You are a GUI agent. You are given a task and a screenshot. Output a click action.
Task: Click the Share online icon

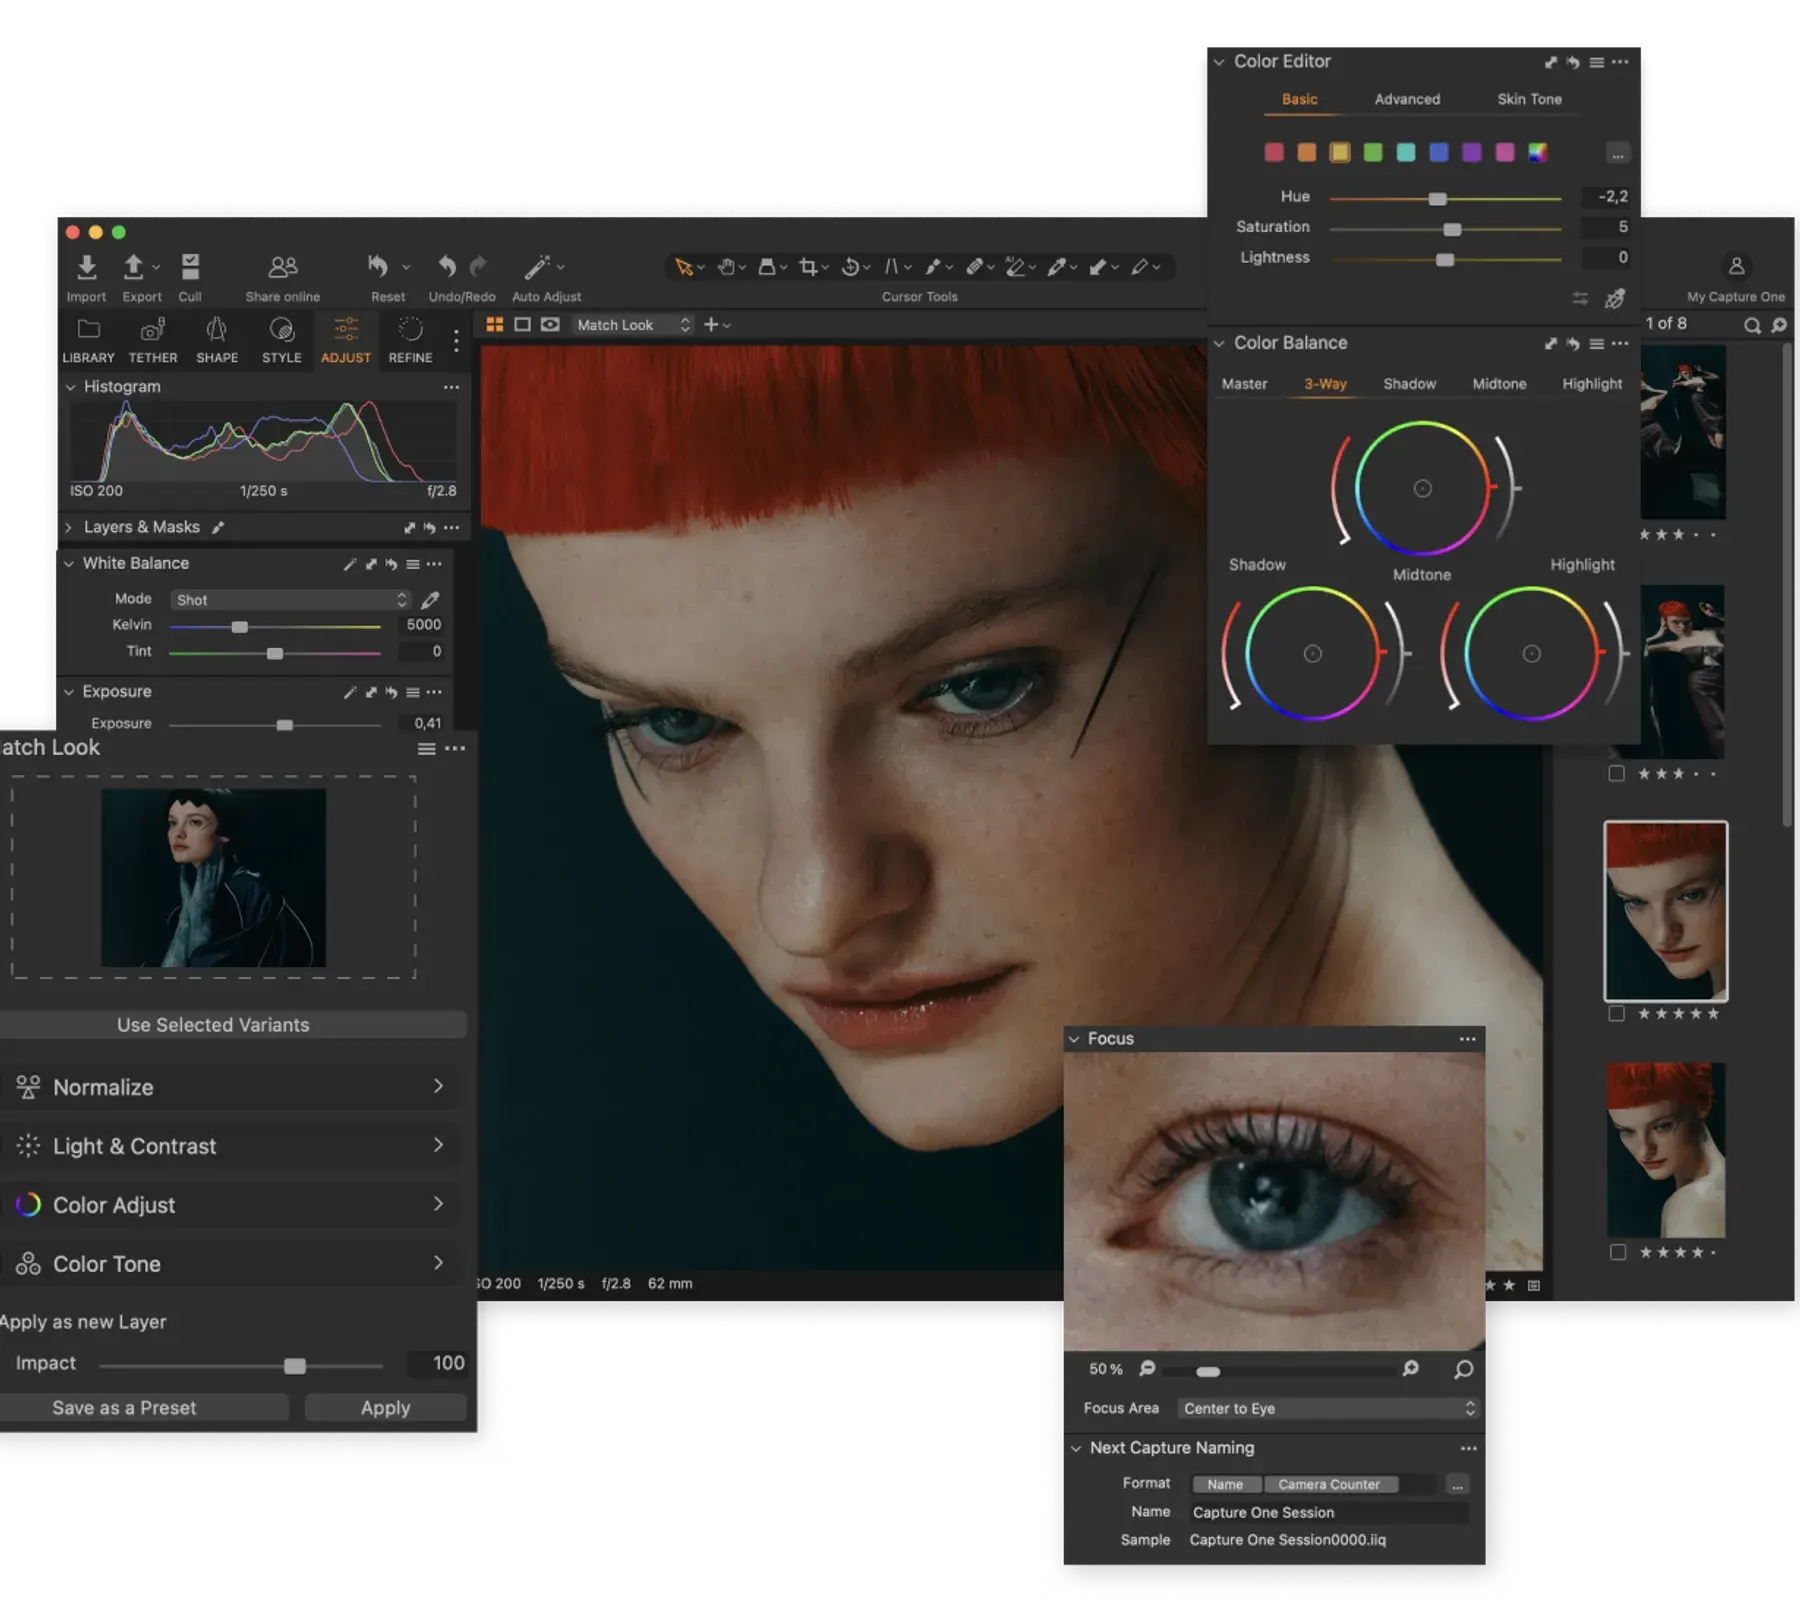tap(281, 267)
